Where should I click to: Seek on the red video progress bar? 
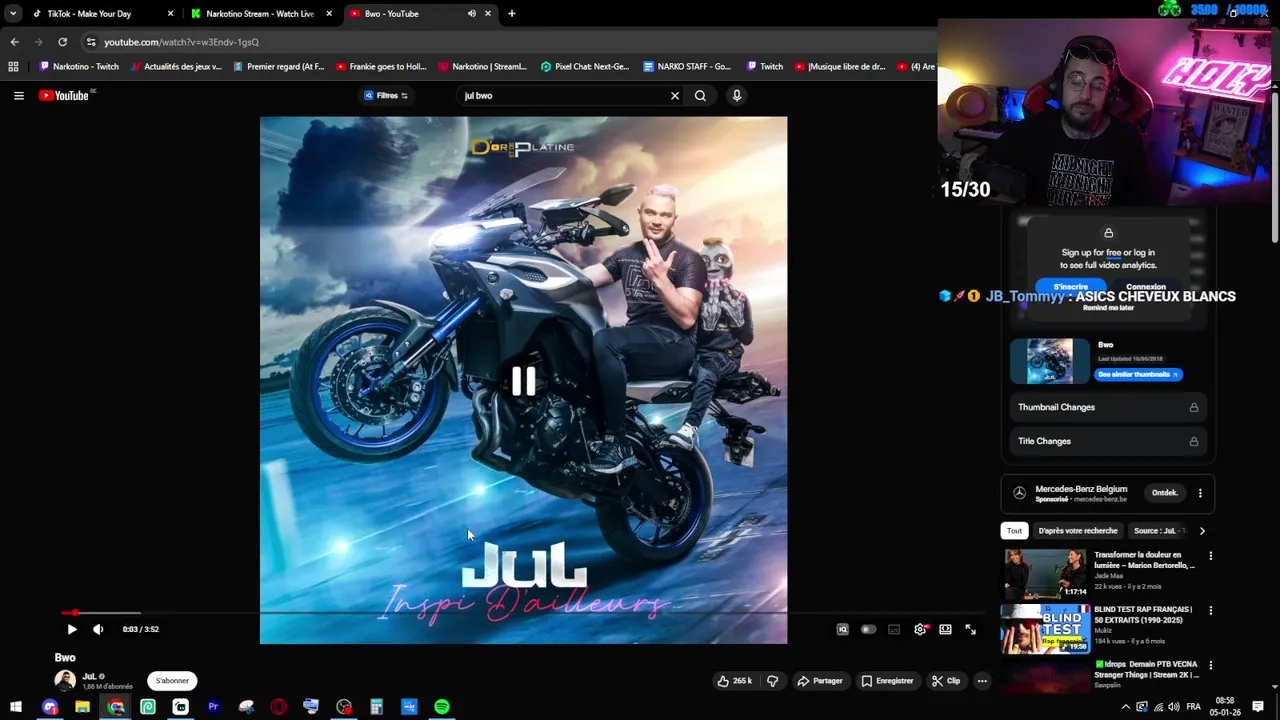(x=523, y=612)
